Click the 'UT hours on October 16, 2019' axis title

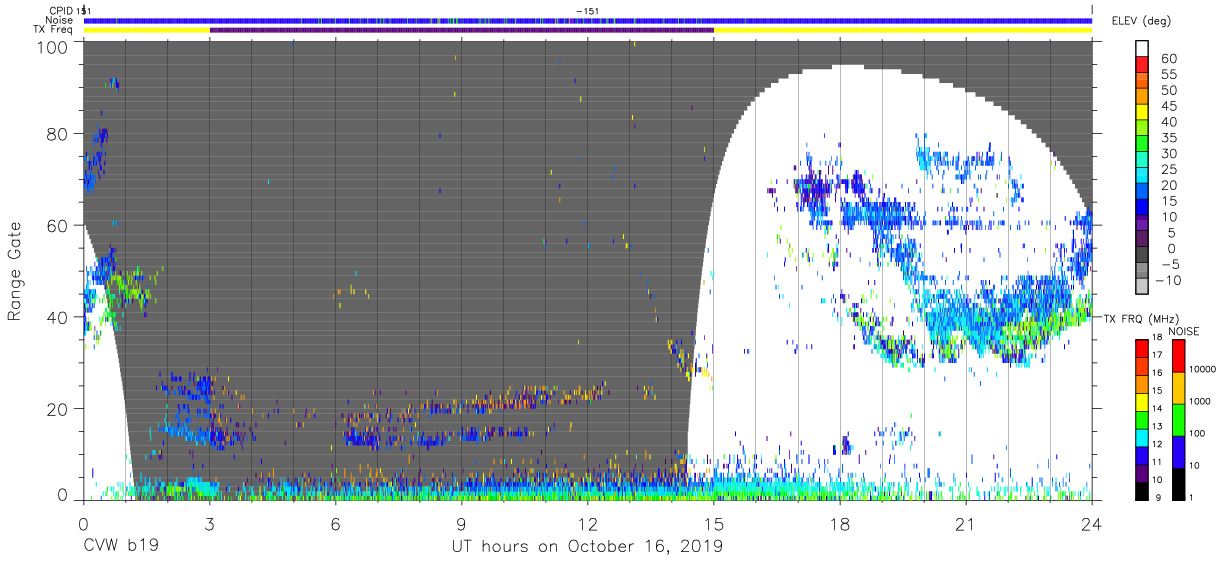pos(587,548)
